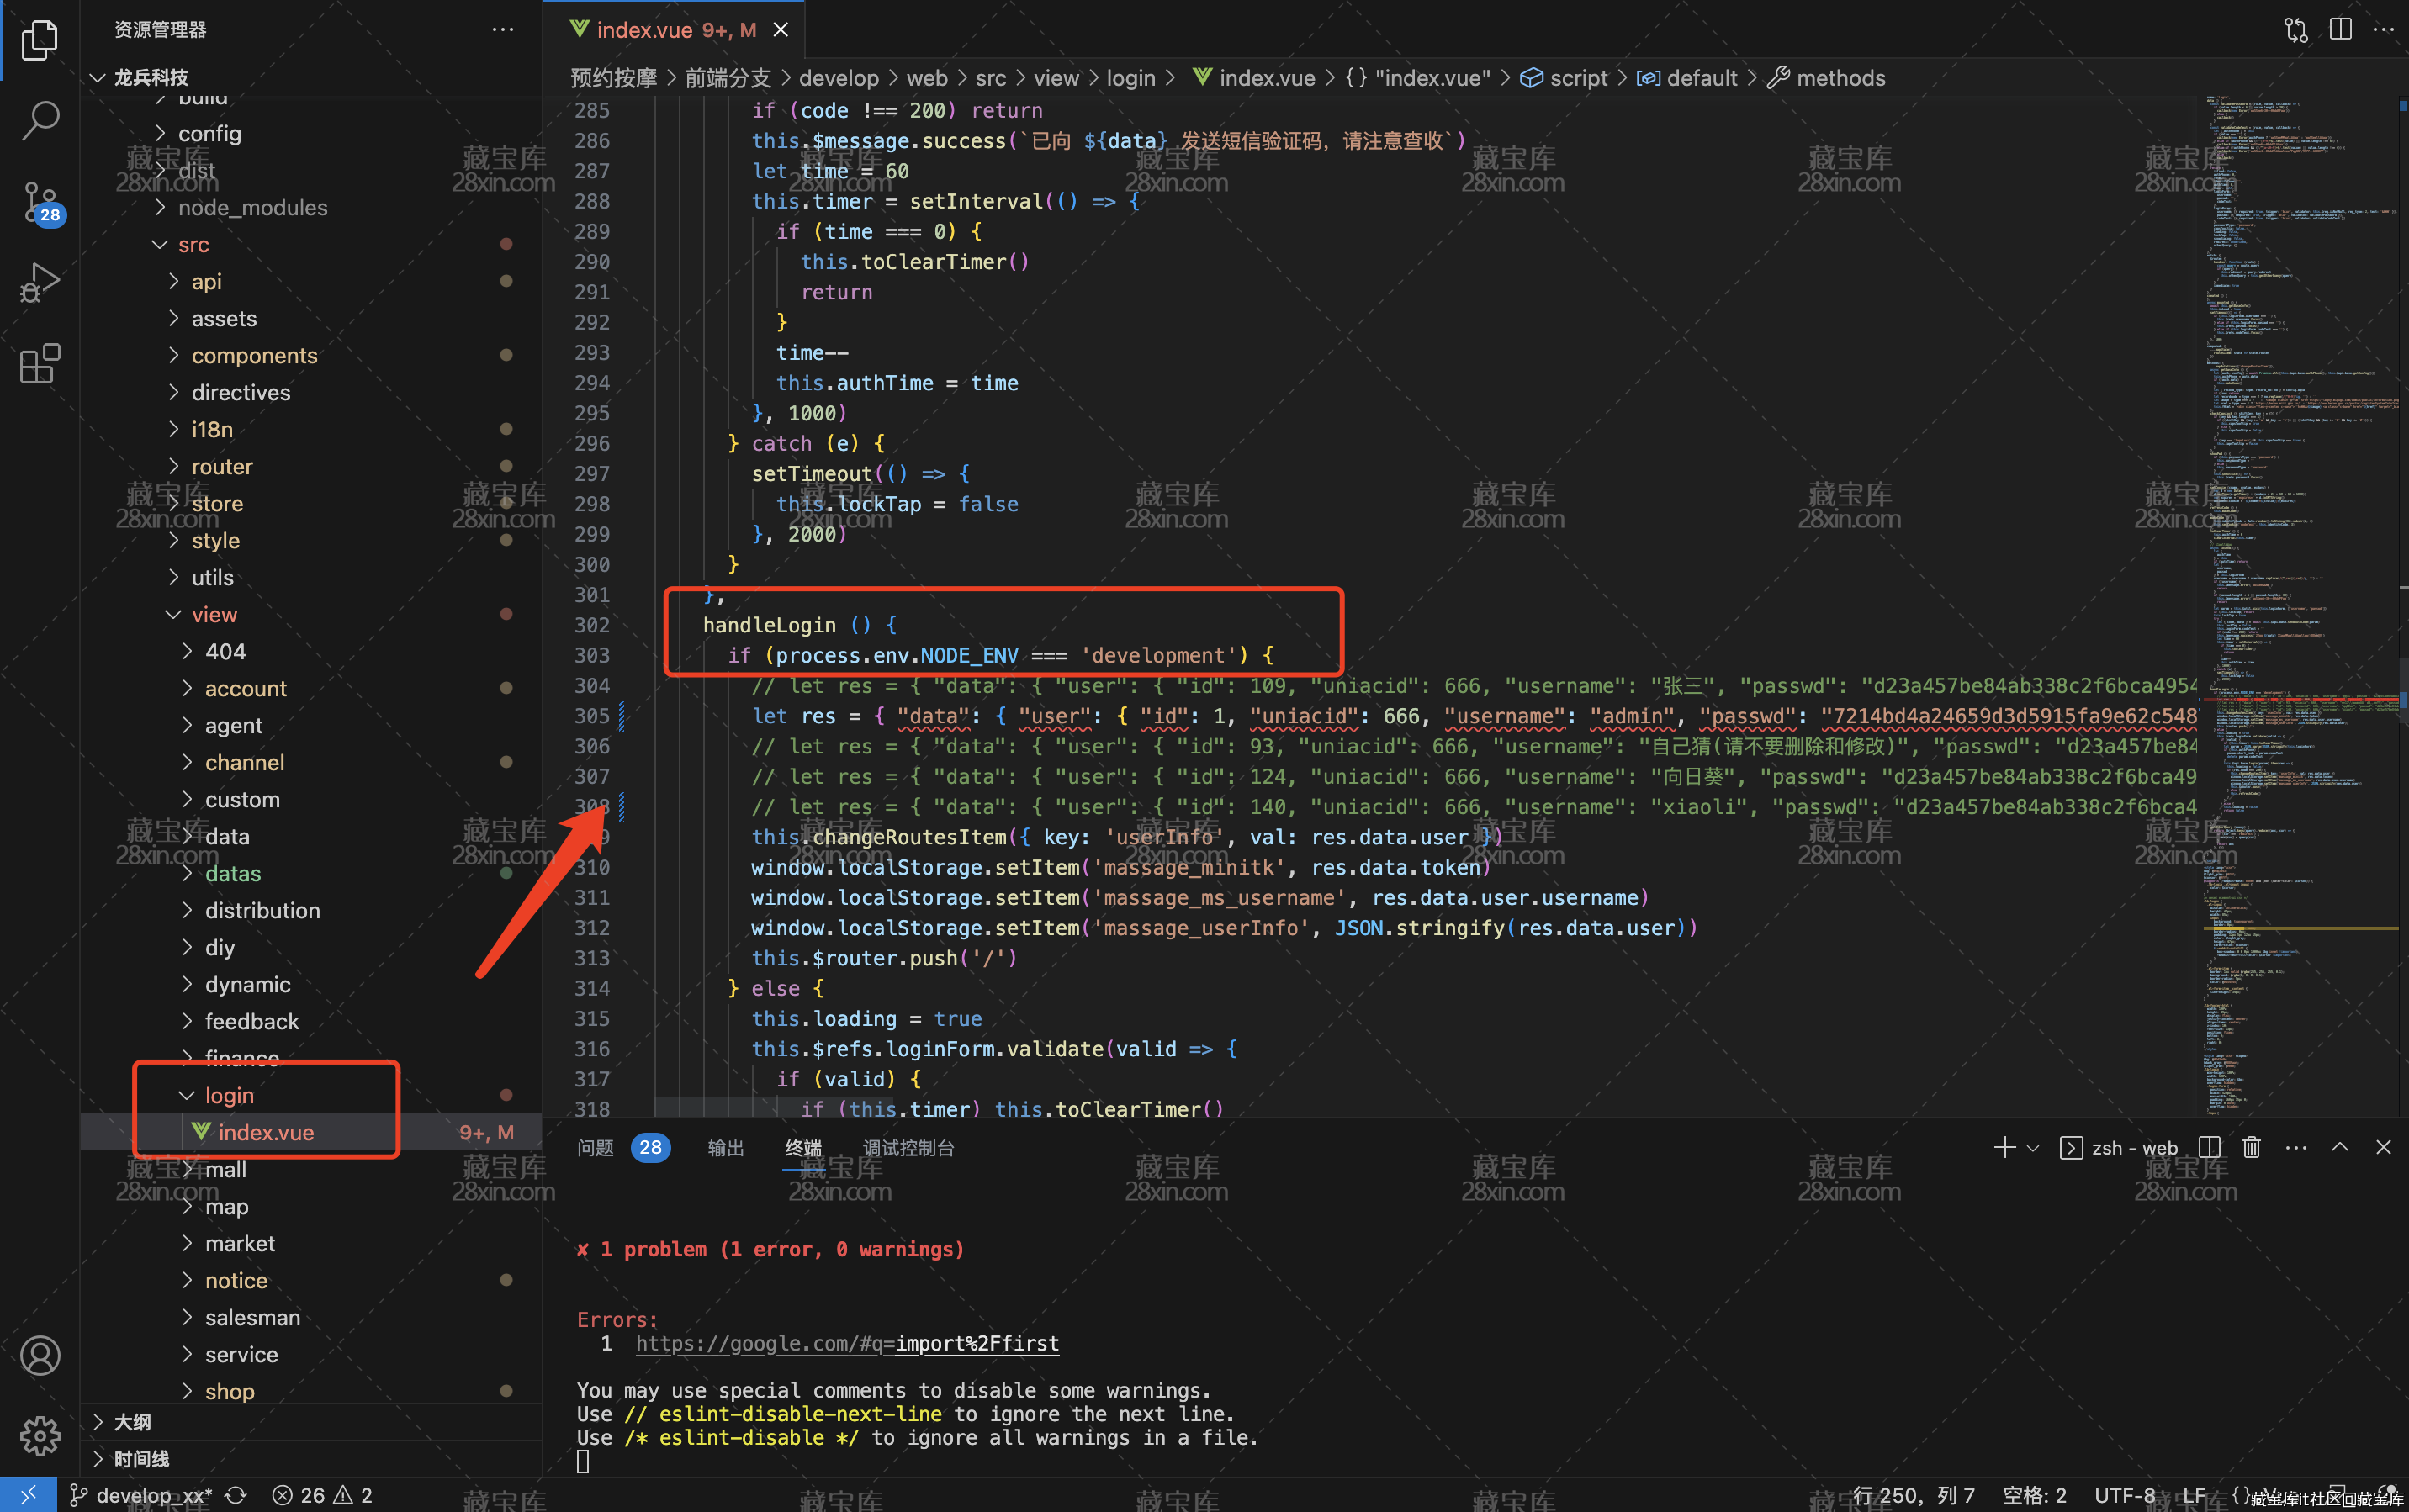Expand the components folder
The image size is (2409, 1512).
(254, 355)
